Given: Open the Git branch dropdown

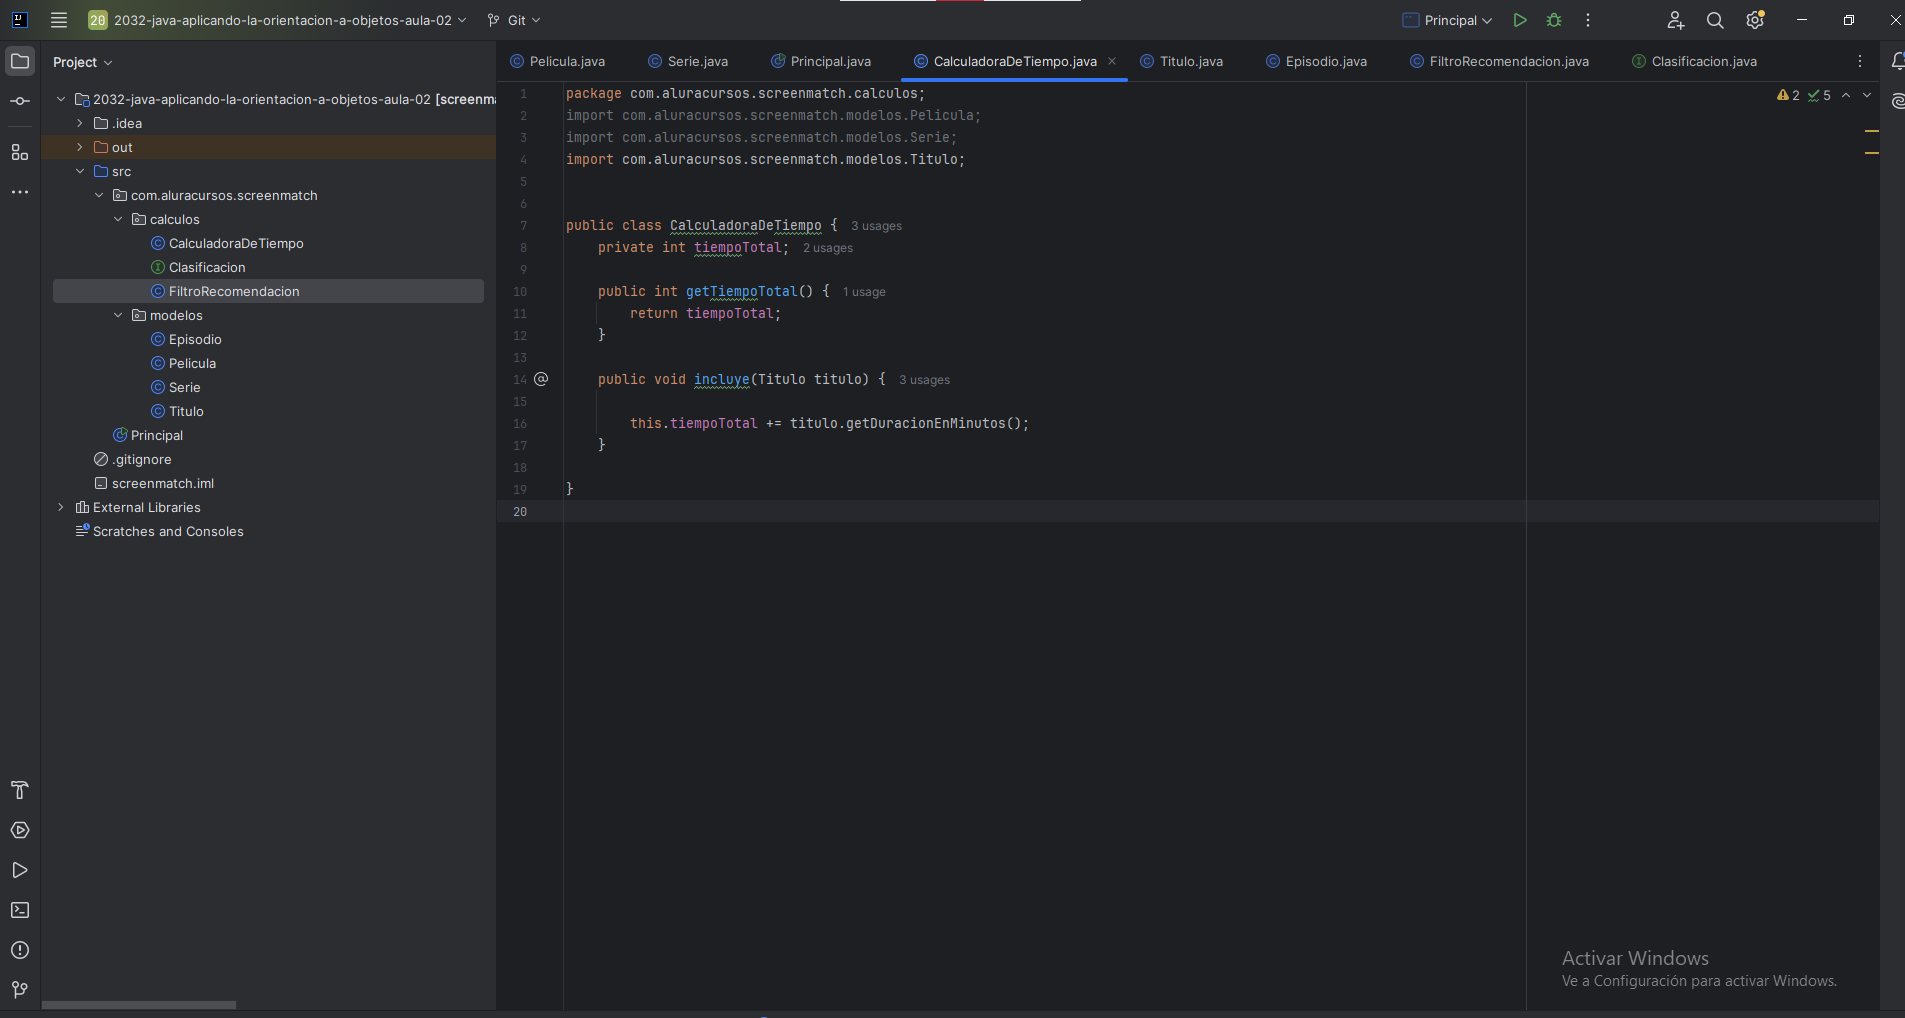Looking at the screenshot, I should (x=514, y=20).
